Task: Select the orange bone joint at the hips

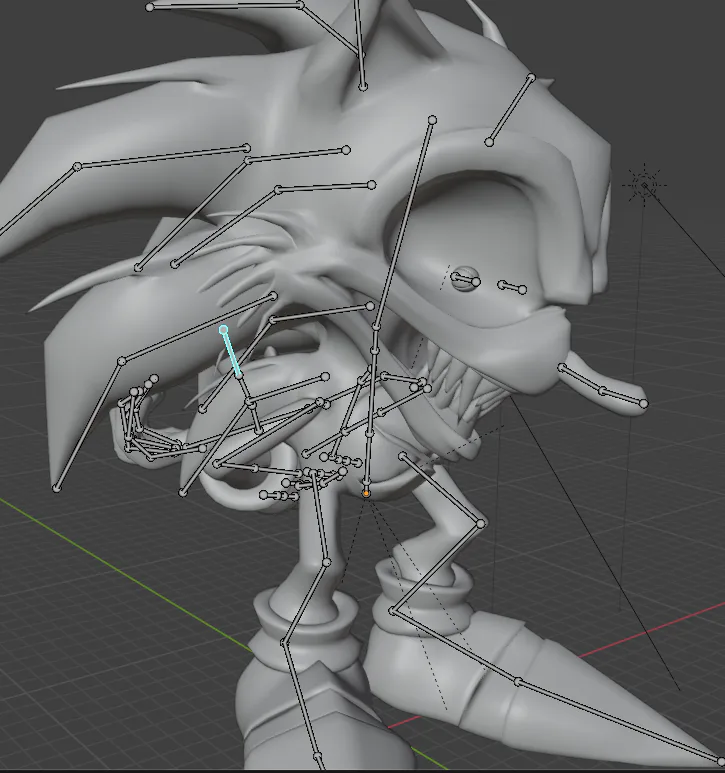Action: coord(366,493)
